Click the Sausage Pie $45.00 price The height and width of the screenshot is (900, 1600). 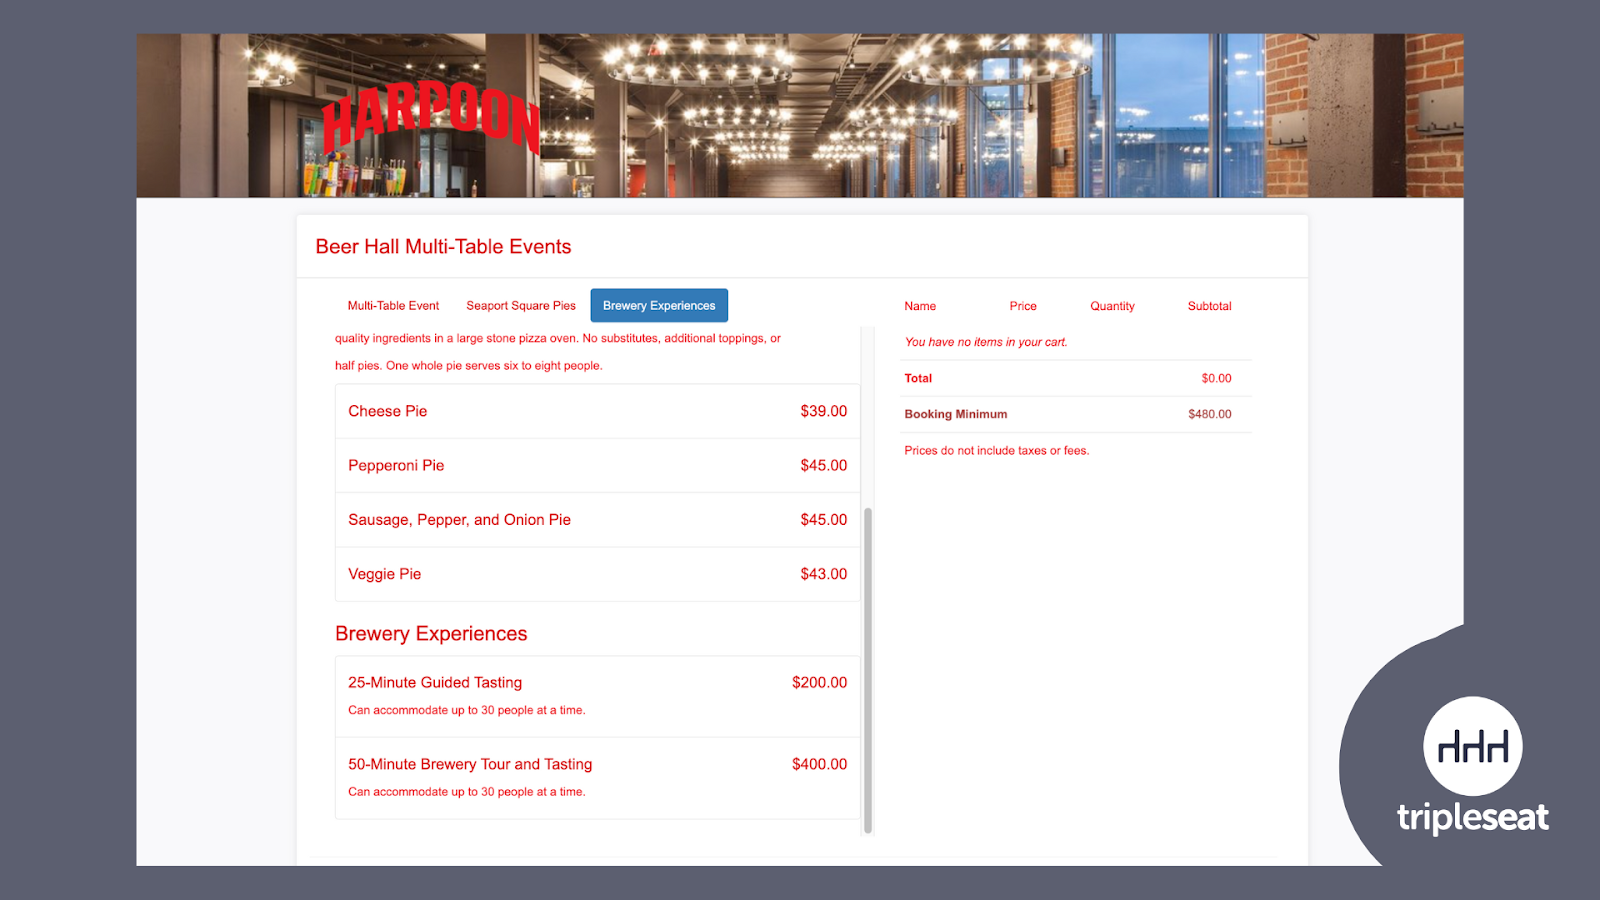[823, 520]
